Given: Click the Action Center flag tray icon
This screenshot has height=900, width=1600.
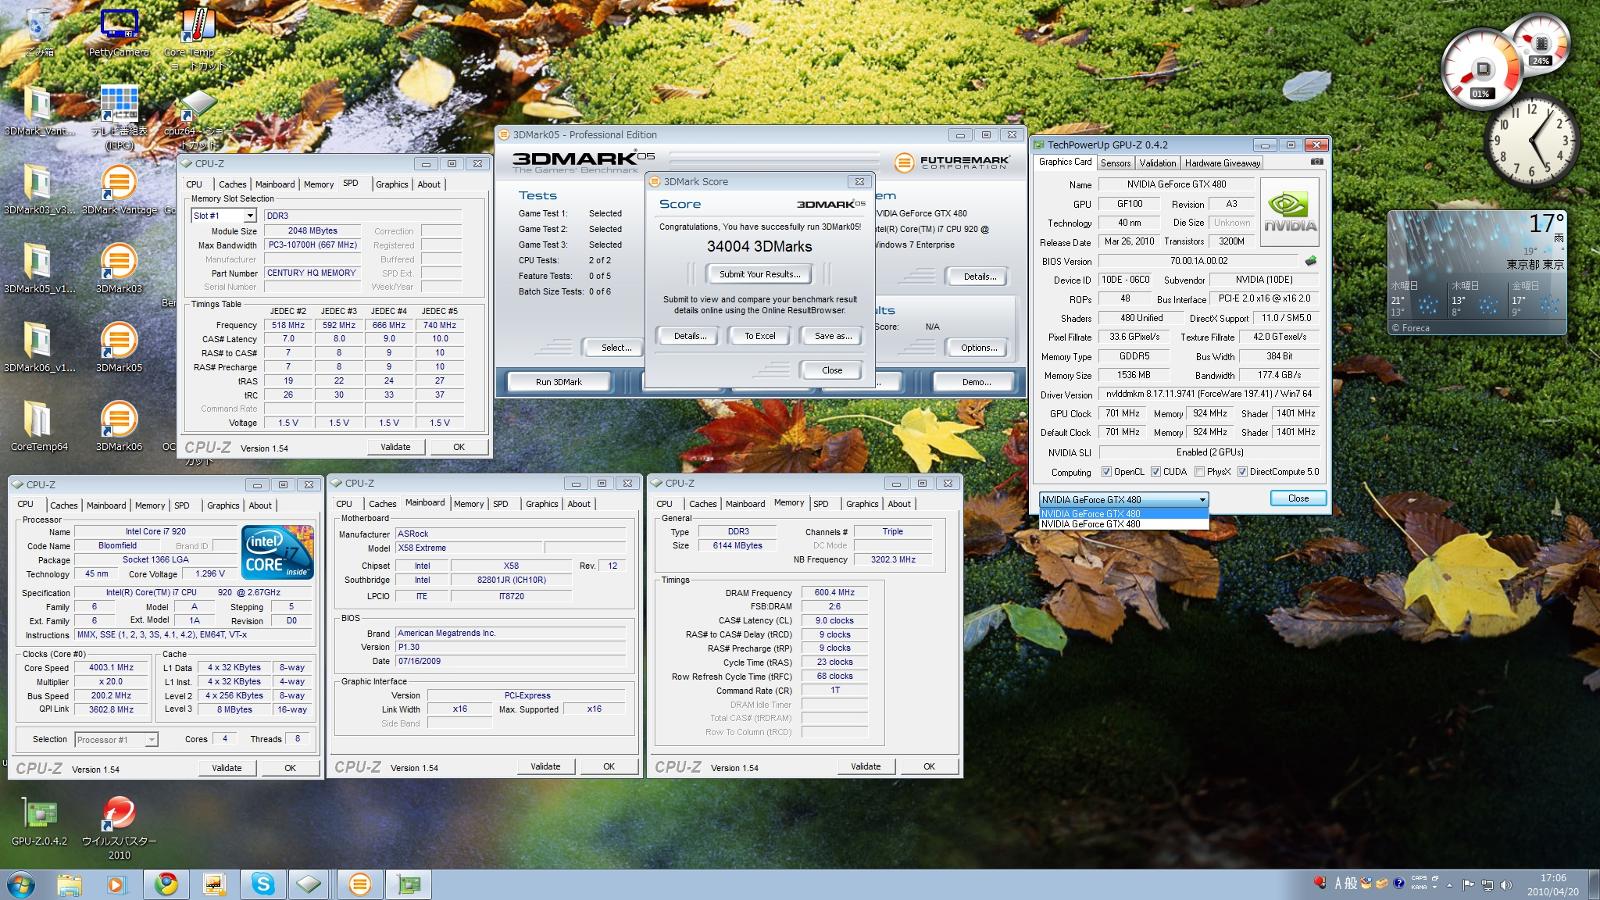Looking at the screenshot, I should tap(1468, 884).
